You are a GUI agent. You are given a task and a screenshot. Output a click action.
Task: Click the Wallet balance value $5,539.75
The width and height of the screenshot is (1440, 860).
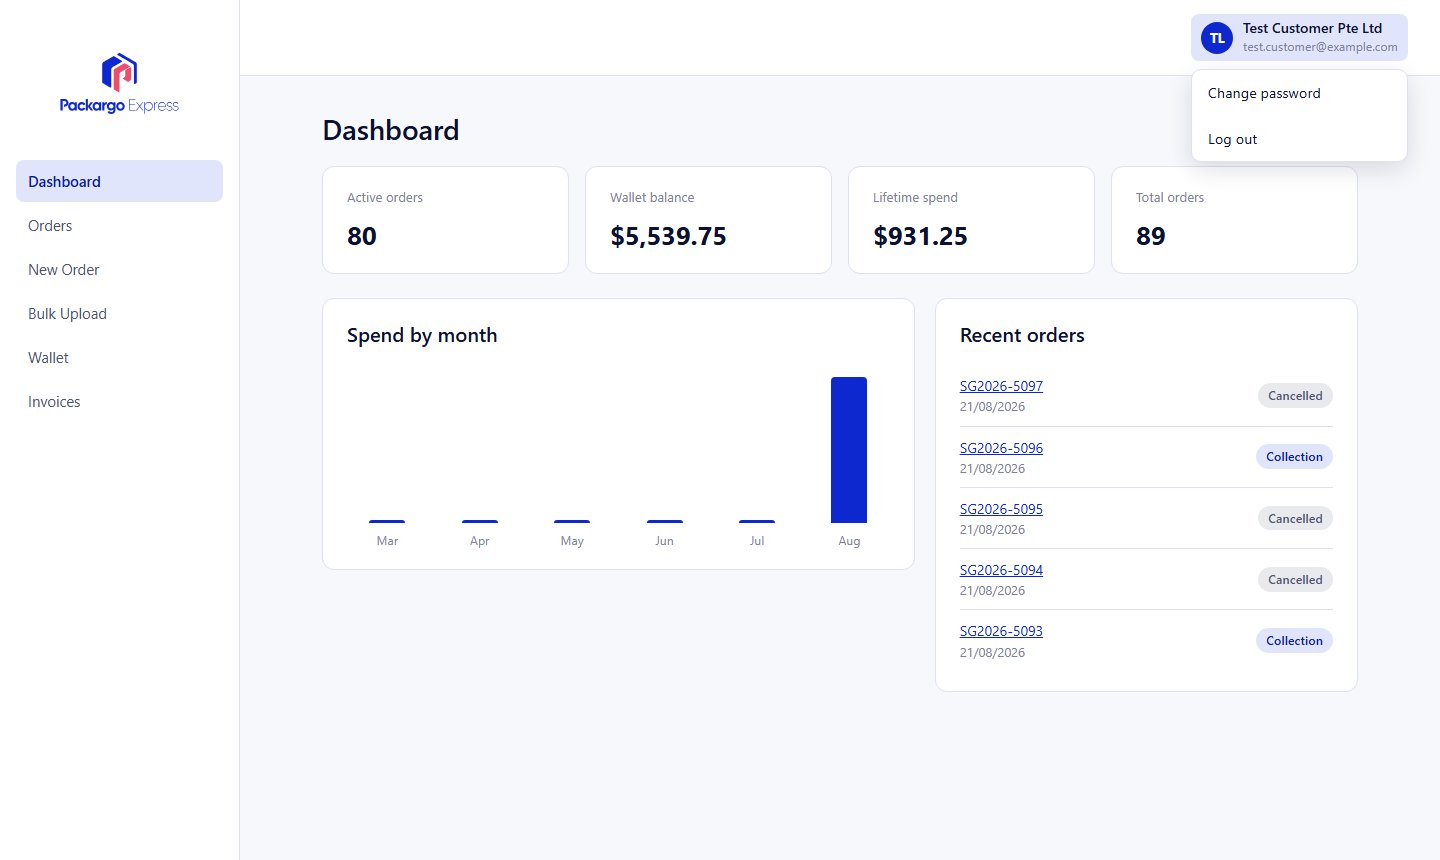click(668, 236)
